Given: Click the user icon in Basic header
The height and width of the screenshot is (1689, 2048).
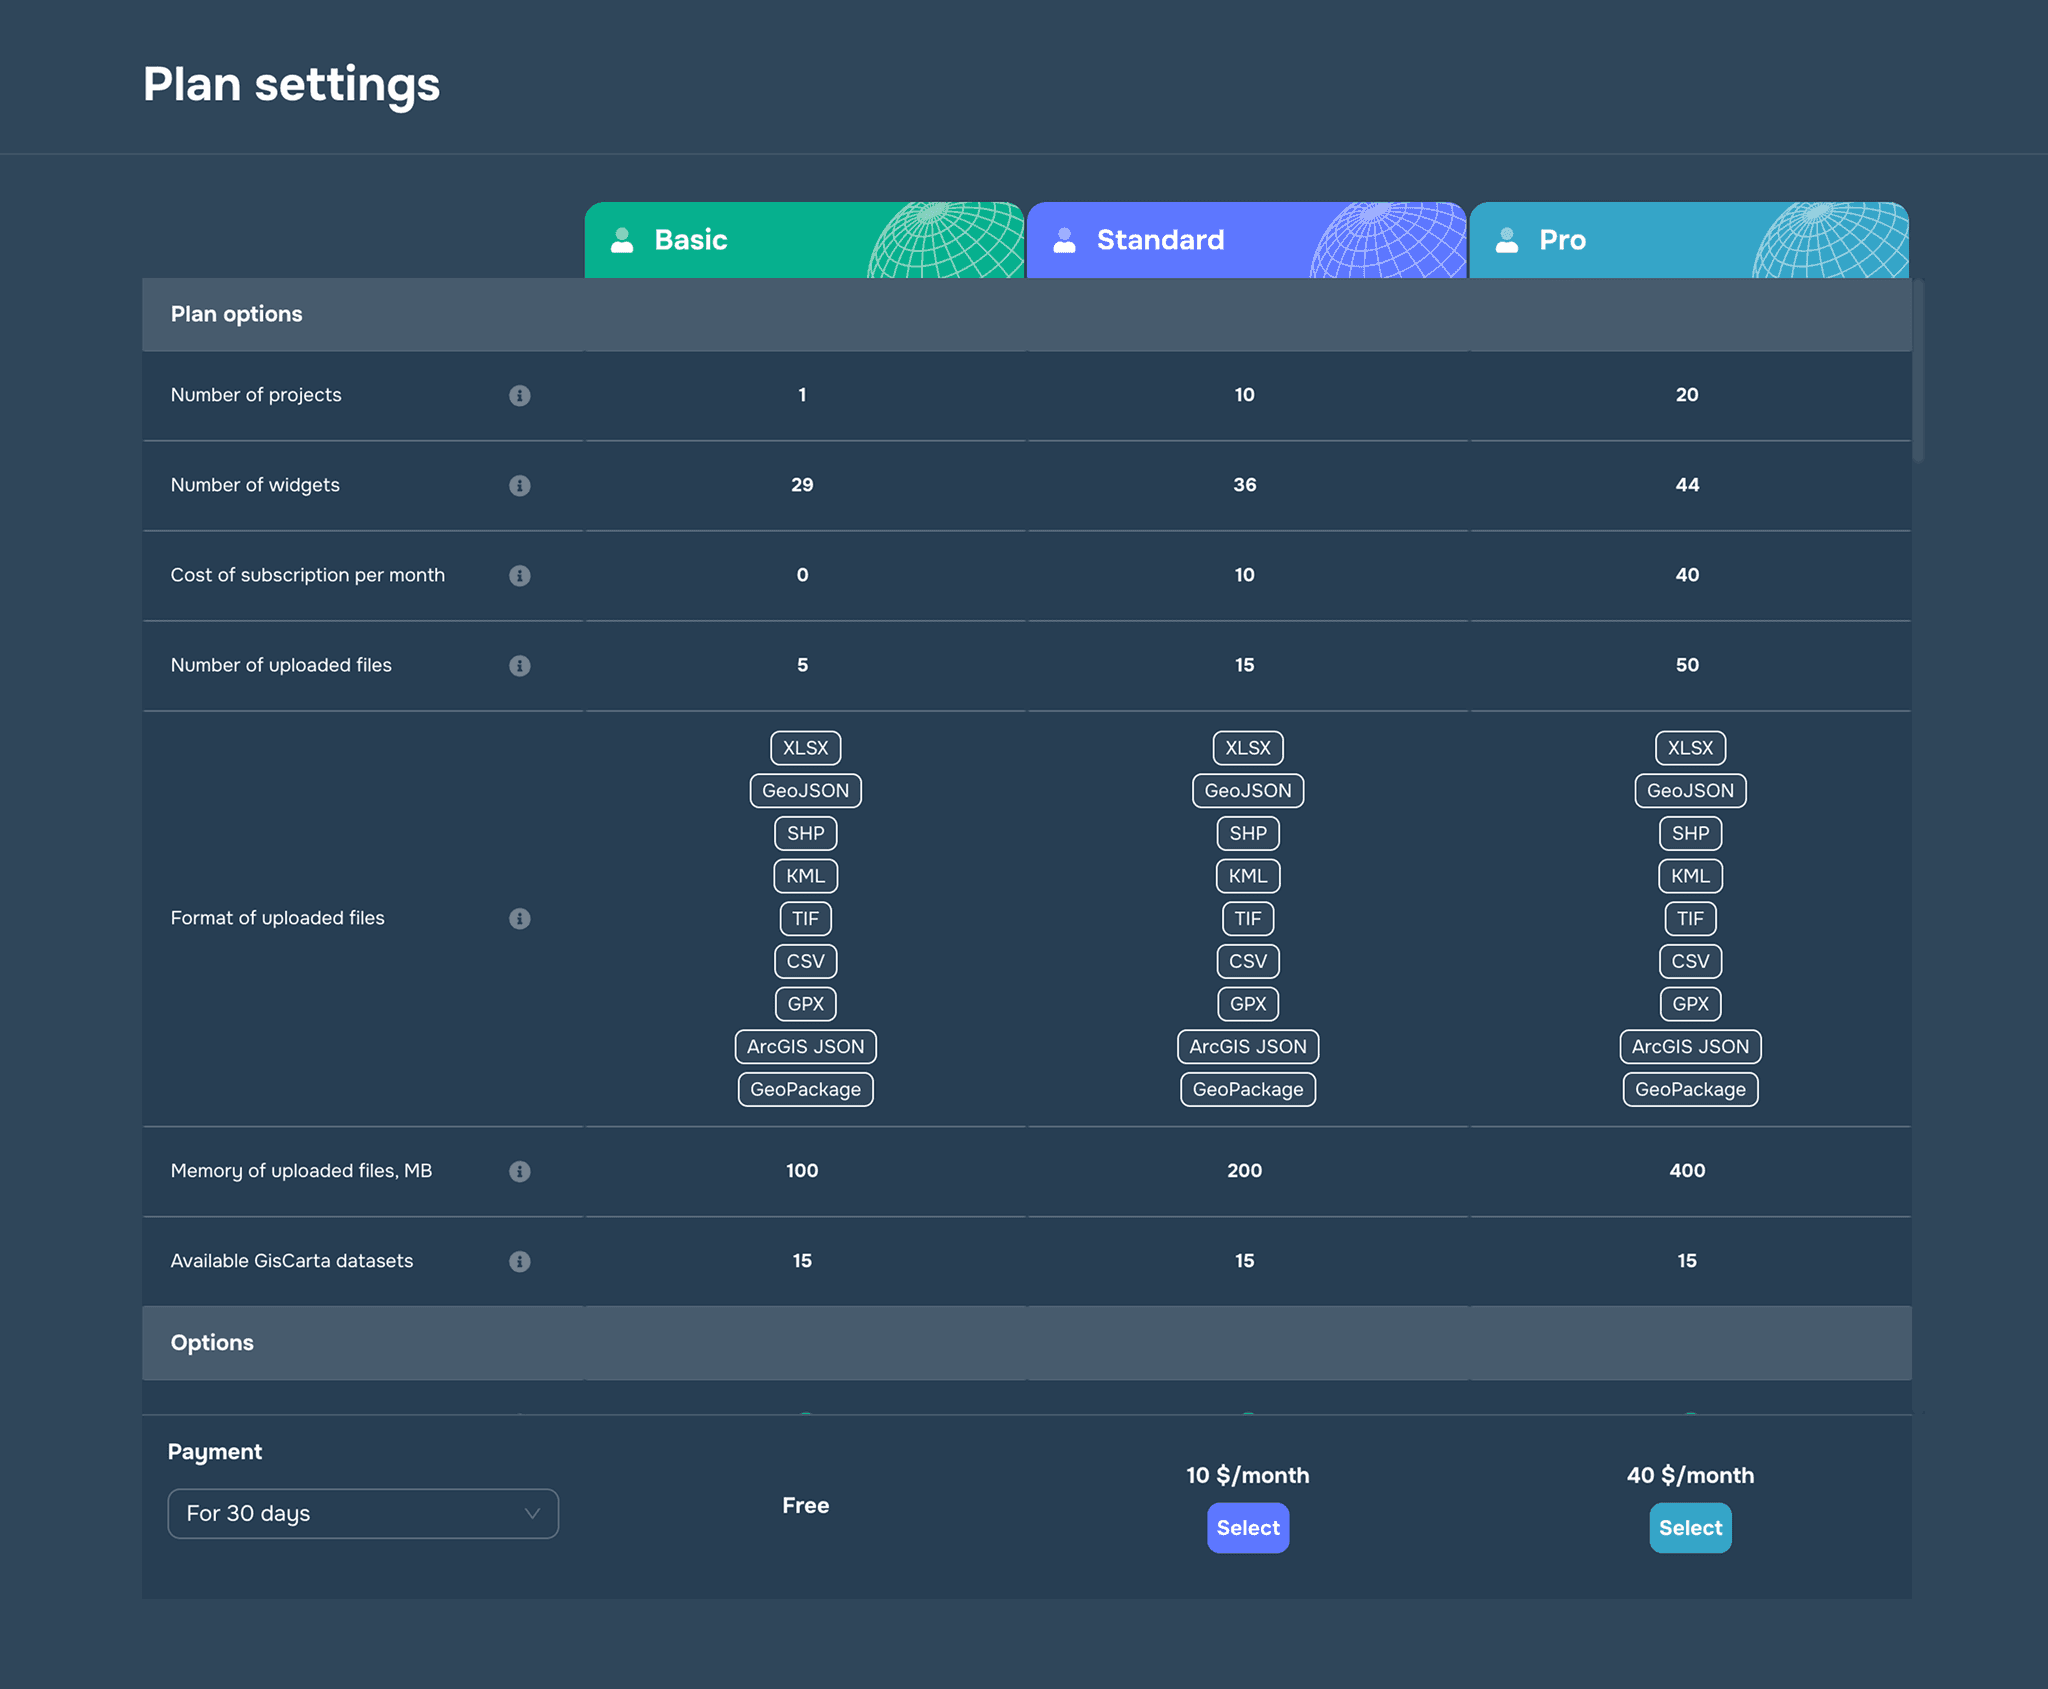Looking at the screenshot, I should [x=622, y=240].
